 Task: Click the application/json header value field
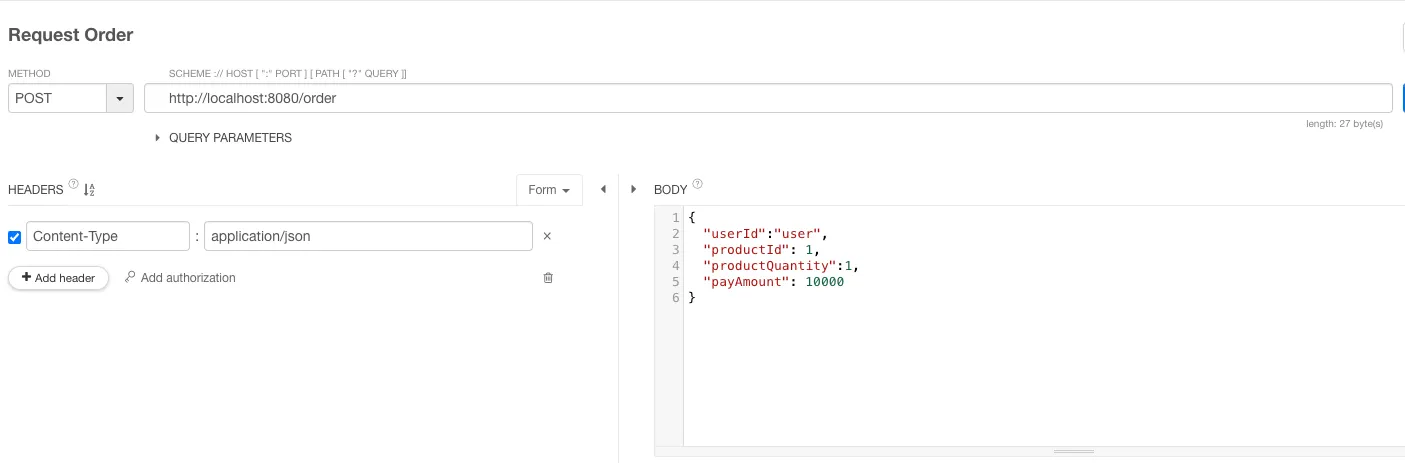tap(368, 236)
